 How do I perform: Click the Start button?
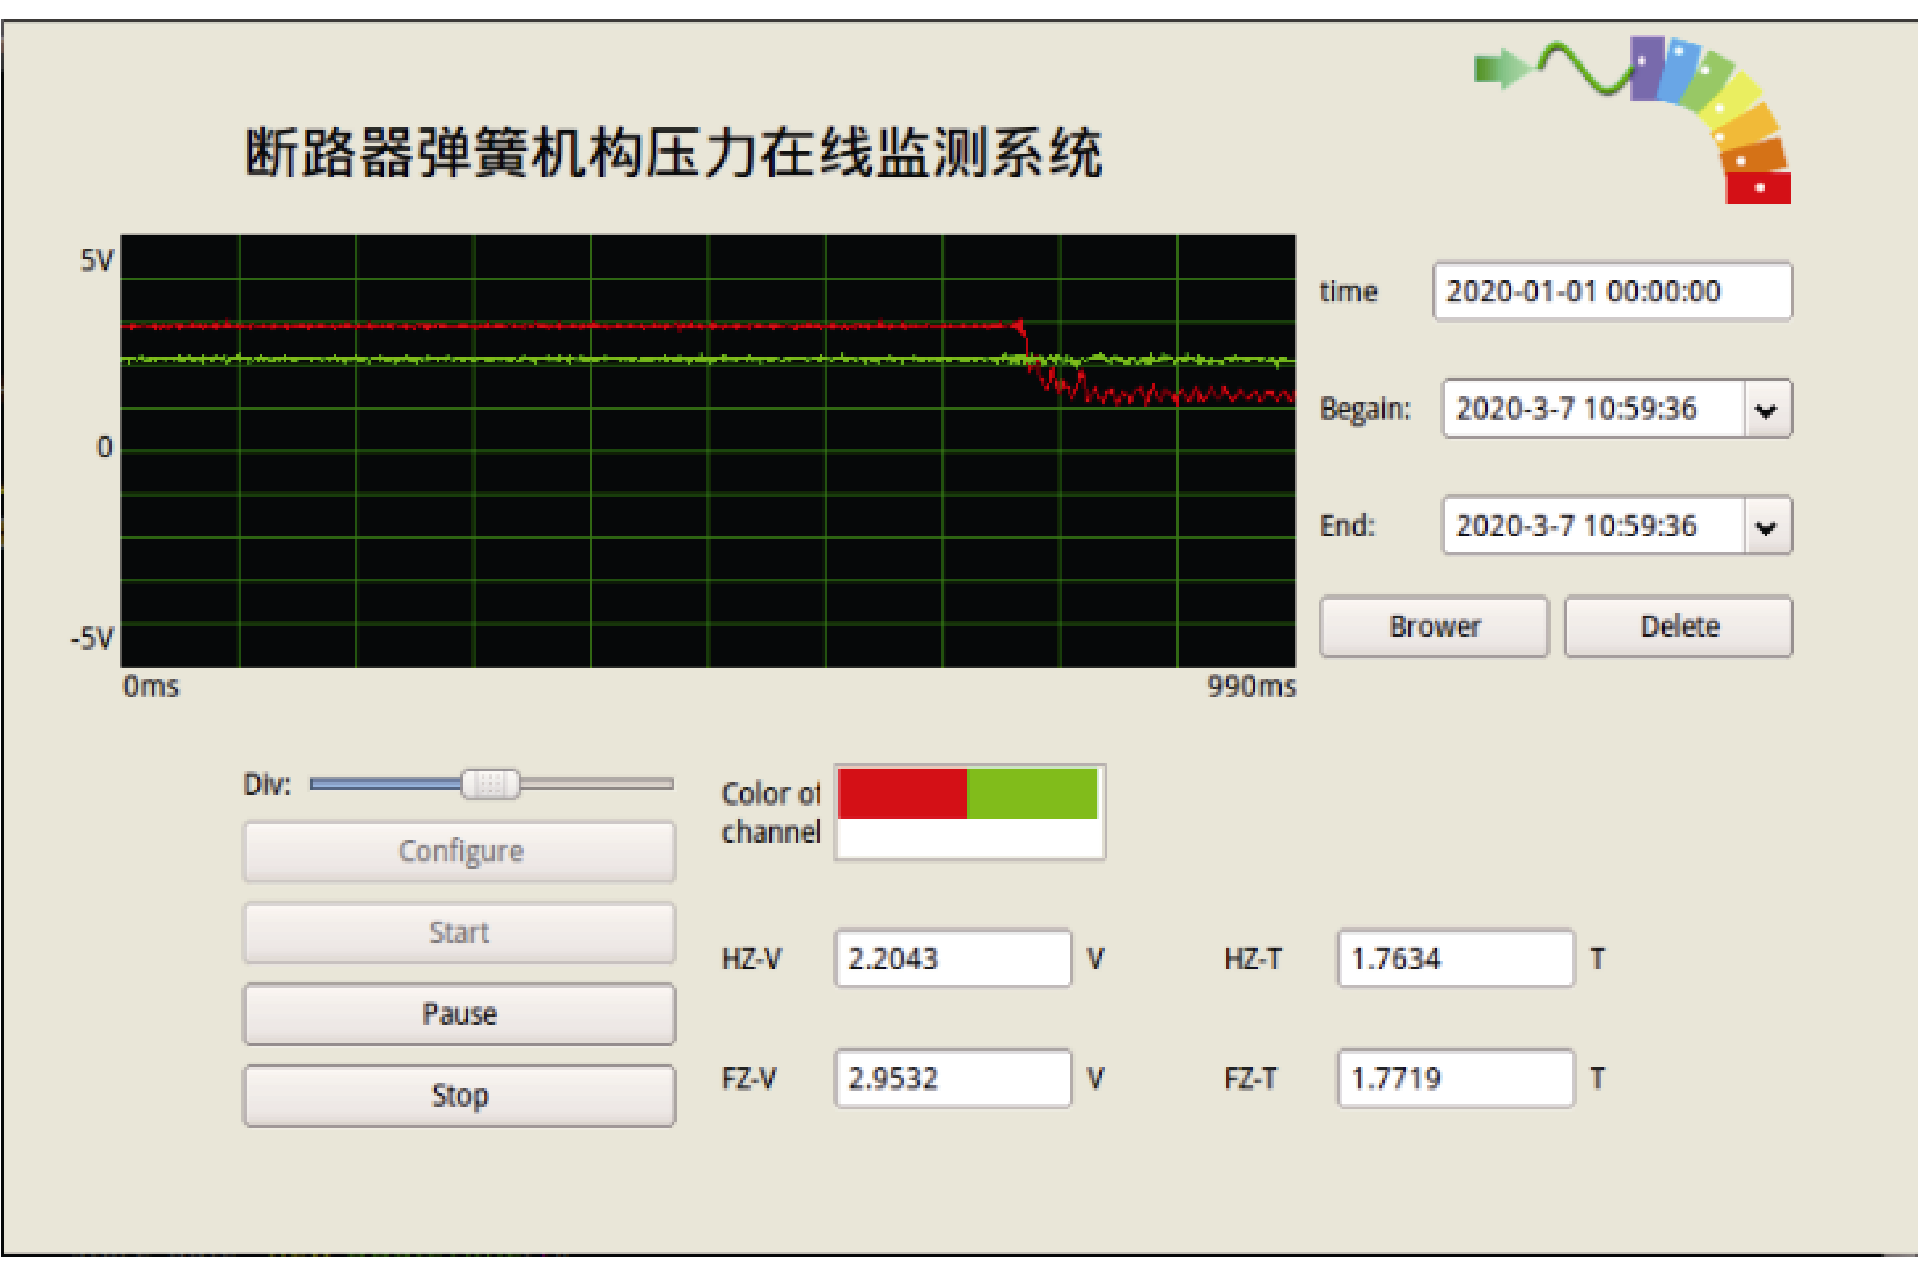460,933
